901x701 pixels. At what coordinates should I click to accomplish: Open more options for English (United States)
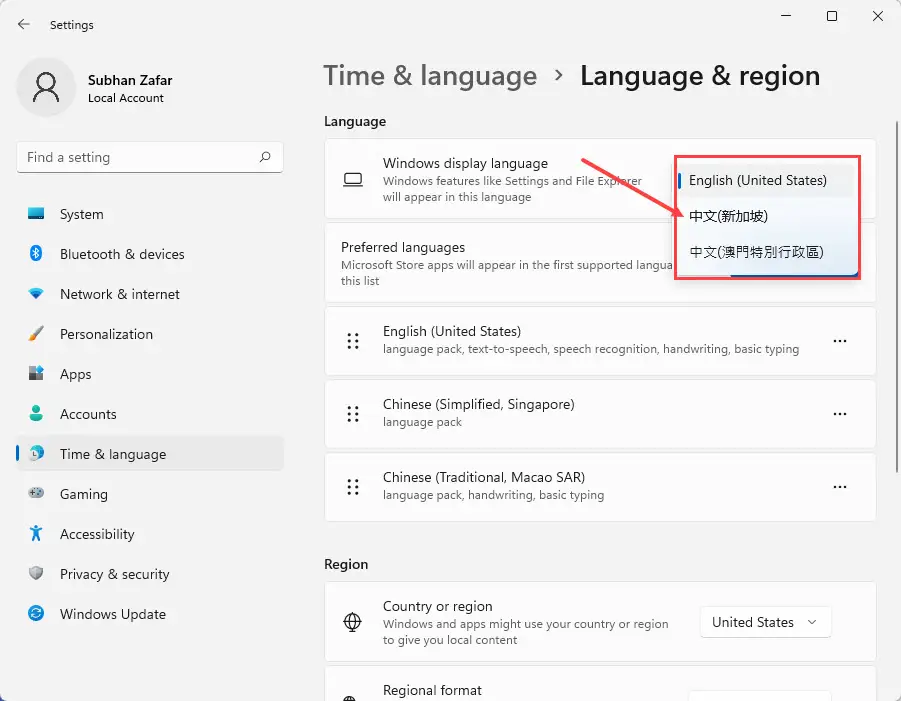coord(840,341)
